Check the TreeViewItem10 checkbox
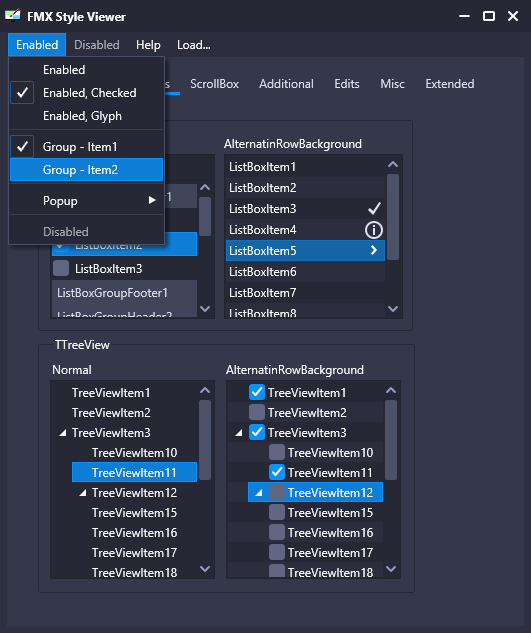This screenshot has height=633, width=531. click(x=277, y=452)
